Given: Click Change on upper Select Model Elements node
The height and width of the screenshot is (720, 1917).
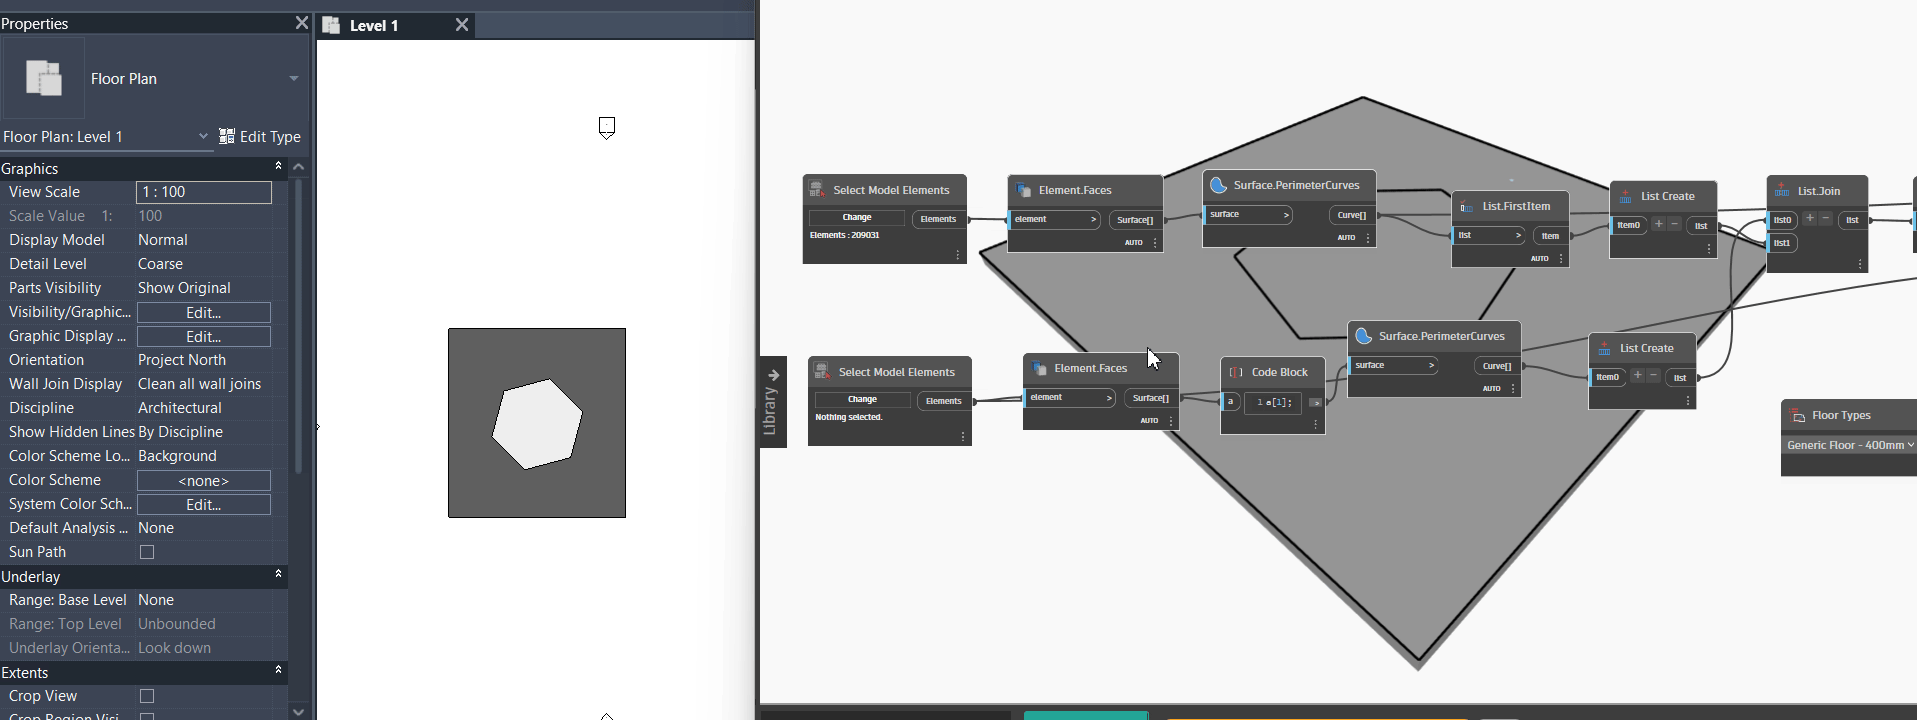Looking at the screenshot, I should tap(857, 217).
